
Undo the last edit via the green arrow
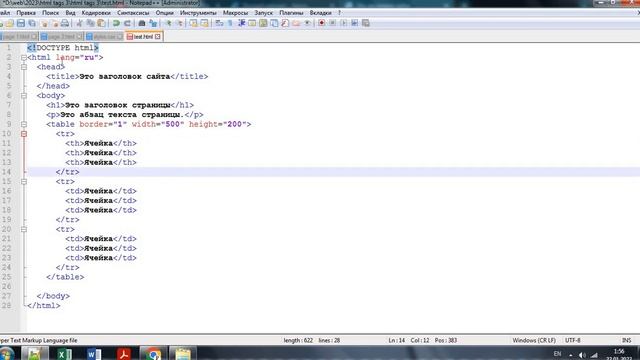(x=116, y=23)
